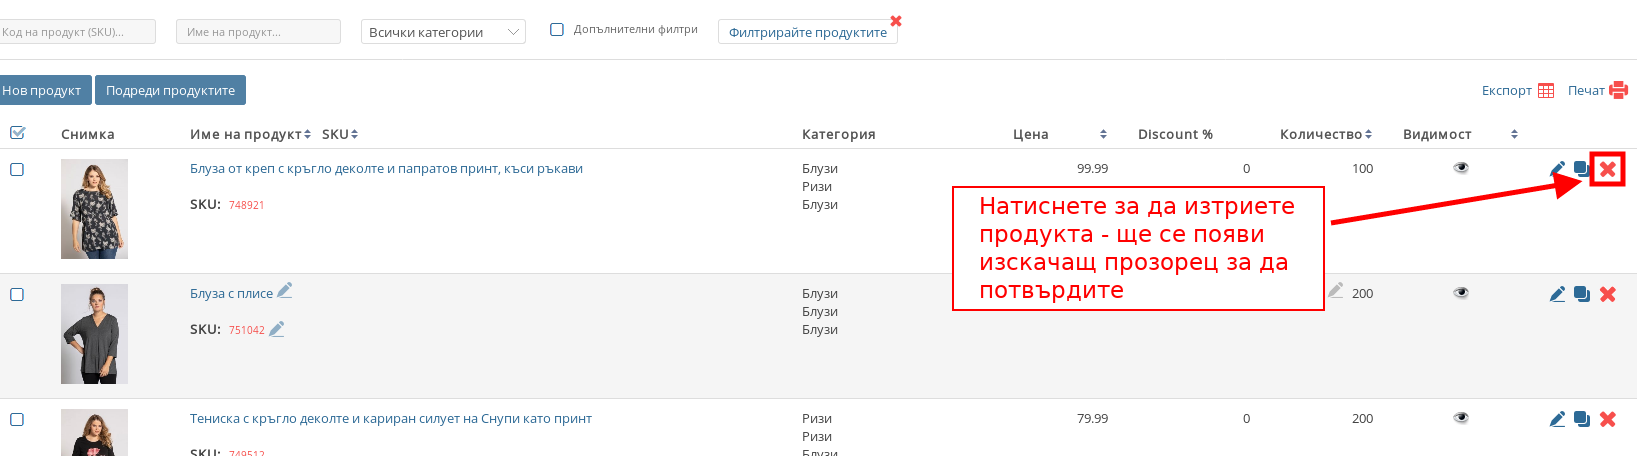Image resolution: width=1648 pixels, height=456 pixels.
Task: Toggle select-all checkbox in table header
Action: pos(17,133)
